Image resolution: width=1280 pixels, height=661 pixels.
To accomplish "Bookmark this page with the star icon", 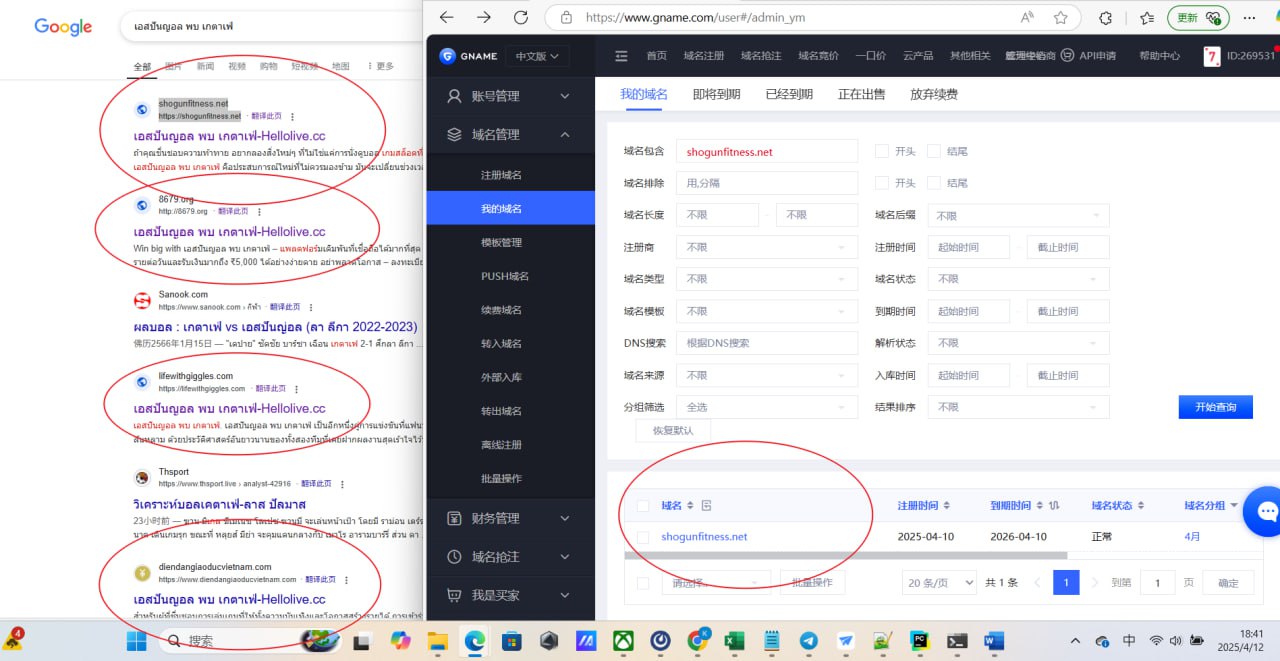I will (x=1061, y=18).
